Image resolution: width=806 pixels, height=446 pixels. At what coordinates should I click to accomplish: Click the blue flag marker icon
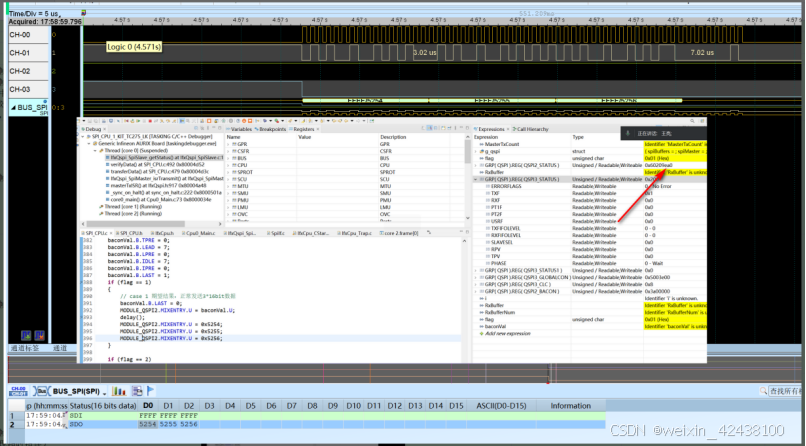pos(151,391)
